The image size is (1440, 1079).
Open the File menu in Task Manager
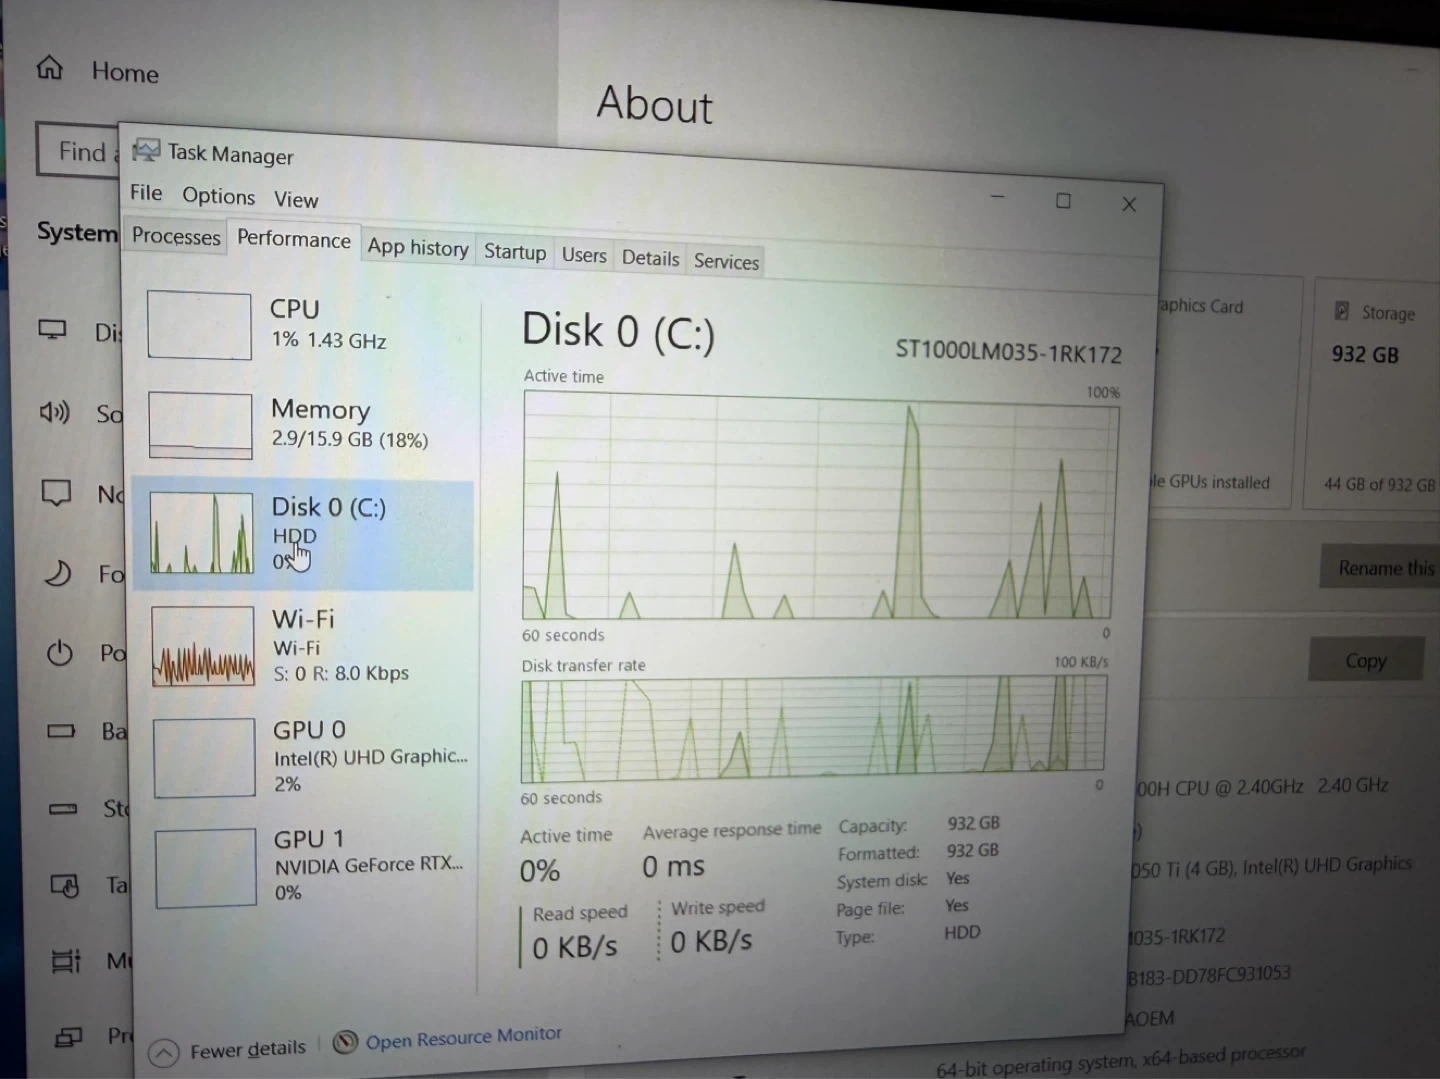click(146, 193)
